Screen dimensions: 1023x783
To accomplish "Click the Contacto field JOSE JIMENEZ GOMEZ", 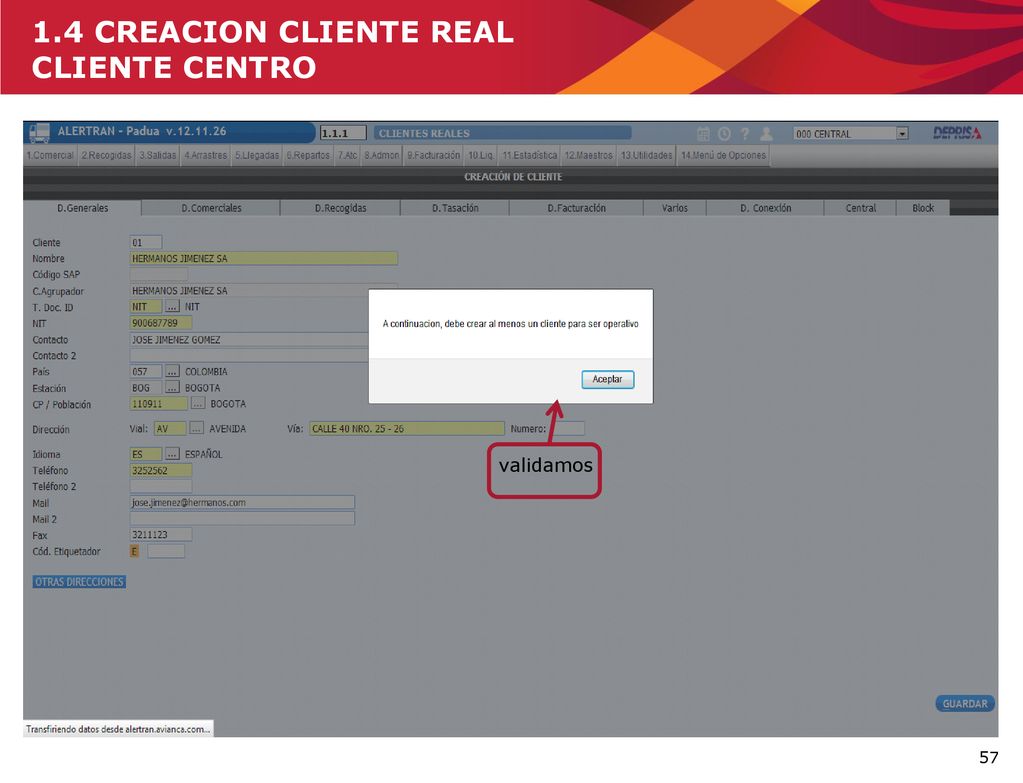I will click(249, 339).
